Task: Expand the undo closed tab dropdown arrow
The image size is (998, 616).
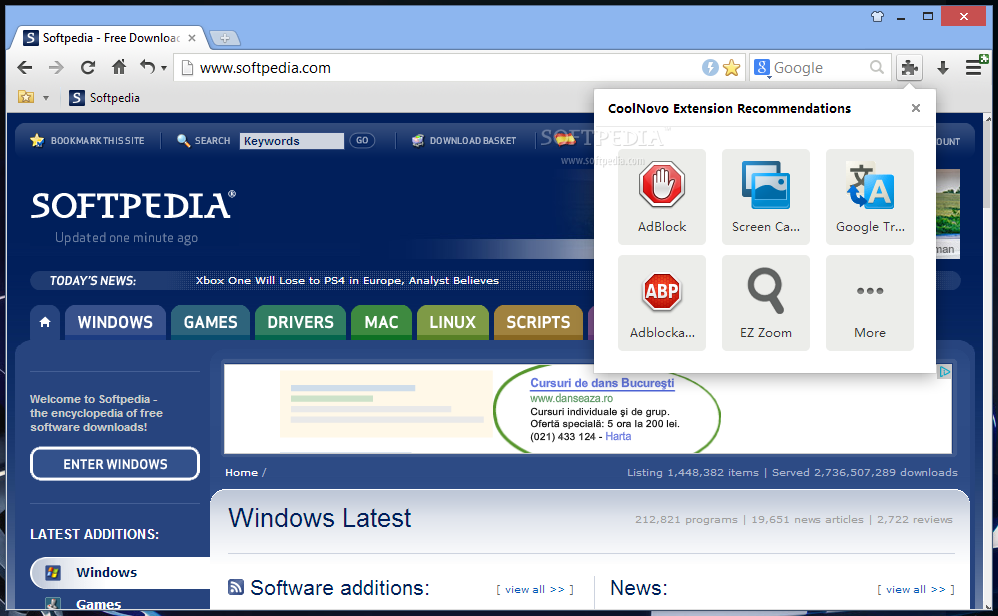Action: tap(164, 68)
